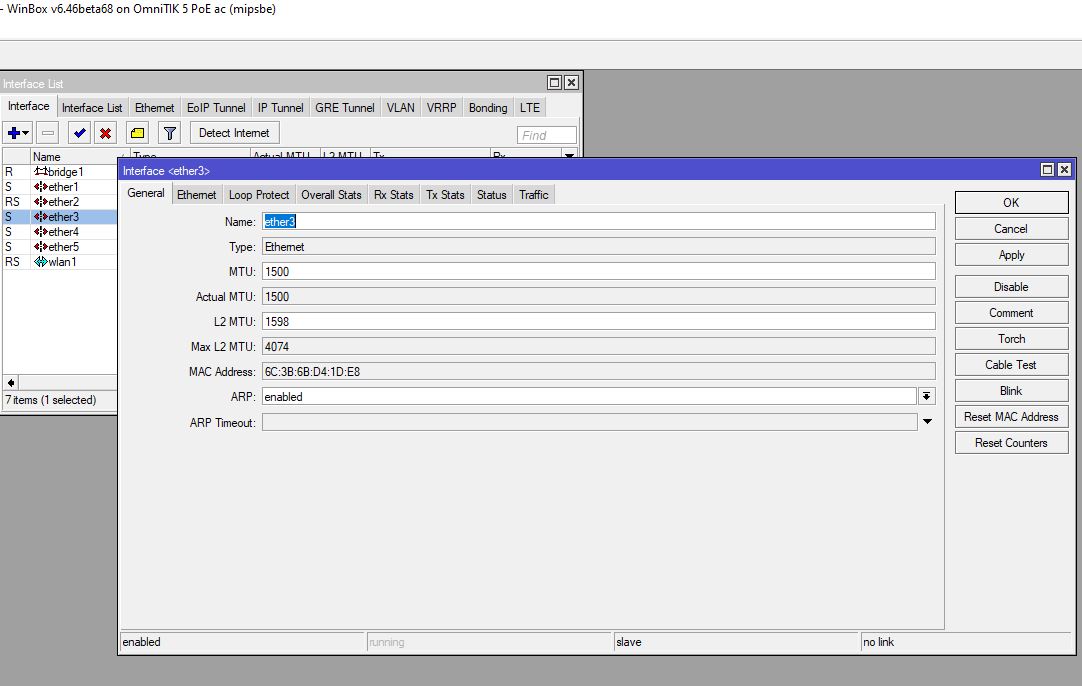Open the VLAN tab
The image size is (1082, 686).
tap(401, 108)
